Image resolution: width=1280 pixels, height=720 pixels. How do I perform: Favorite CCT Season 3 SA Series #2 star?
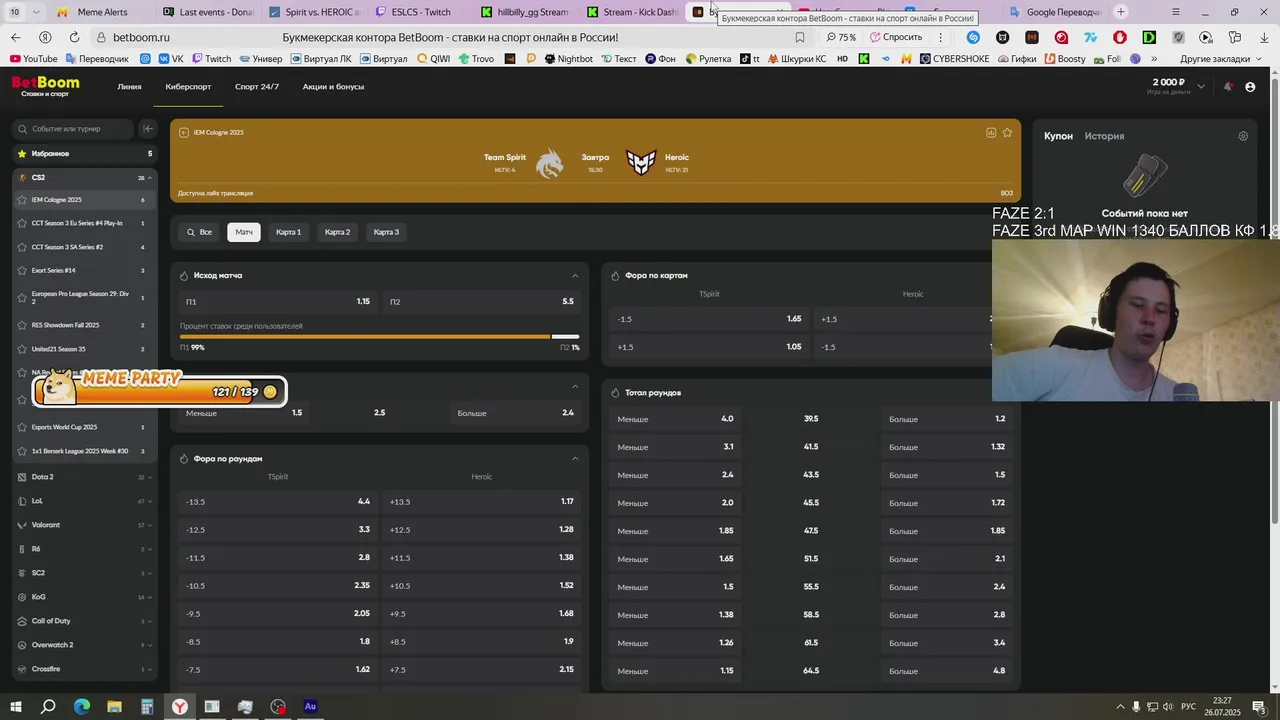pos(22,247)
